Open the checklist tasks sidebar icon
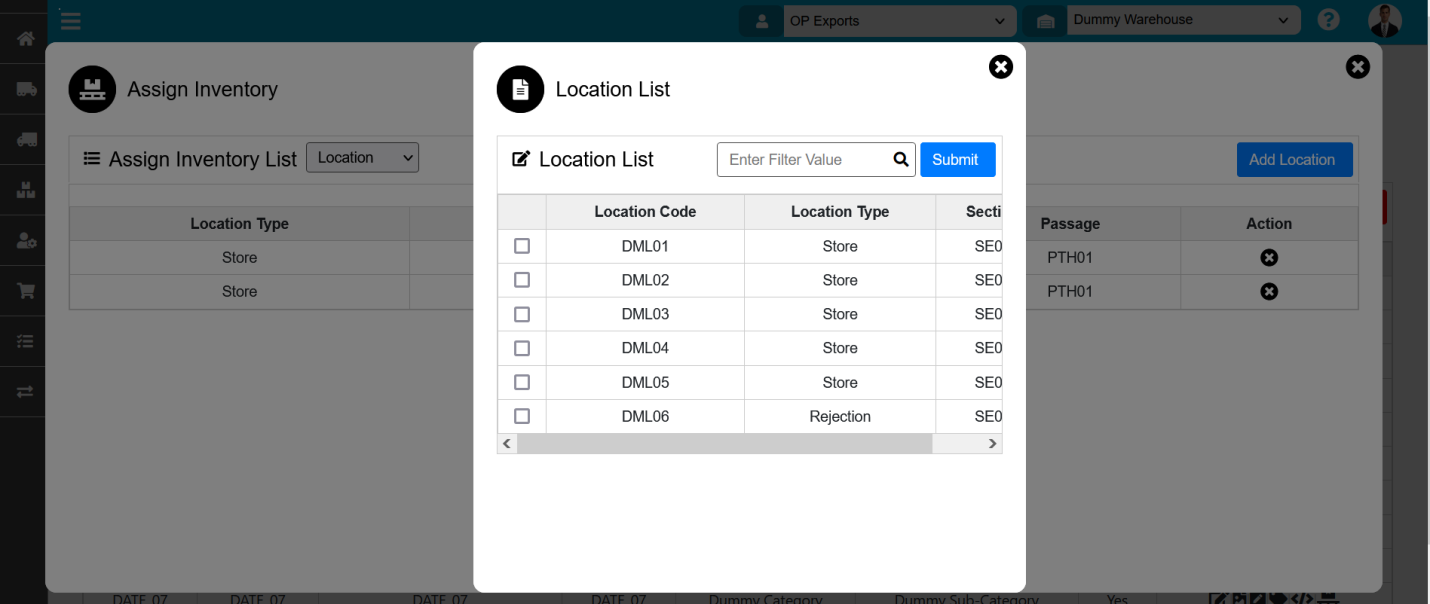1430x604 pixels. [26, 341]
